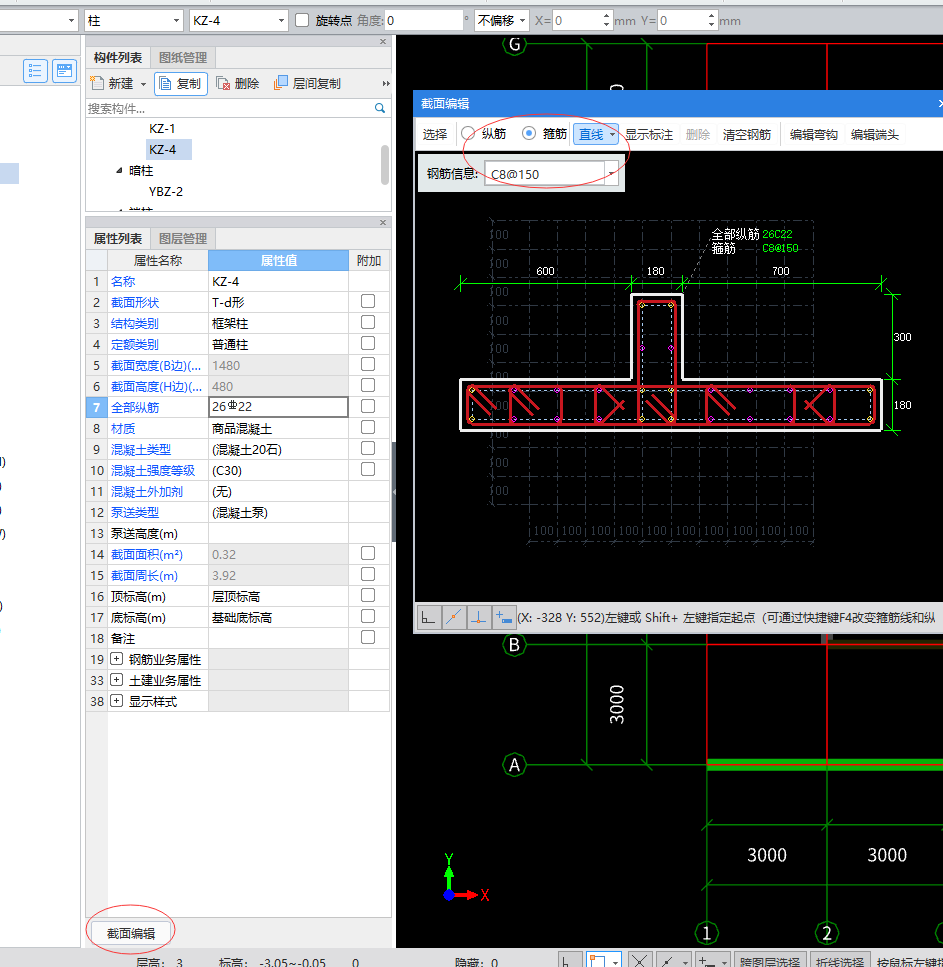Click the midpoint snap icon on the bottom status bar
The height and width of the screenshot is (967, 943).
(x=667, y=960)
